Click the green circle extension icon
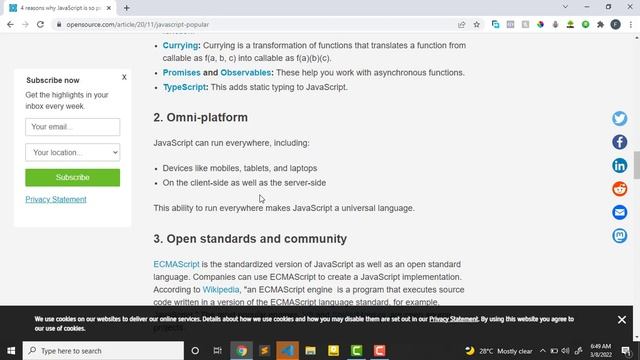This screenshot has width=640, height=360. pyautogui.click(x=585, y=24)
